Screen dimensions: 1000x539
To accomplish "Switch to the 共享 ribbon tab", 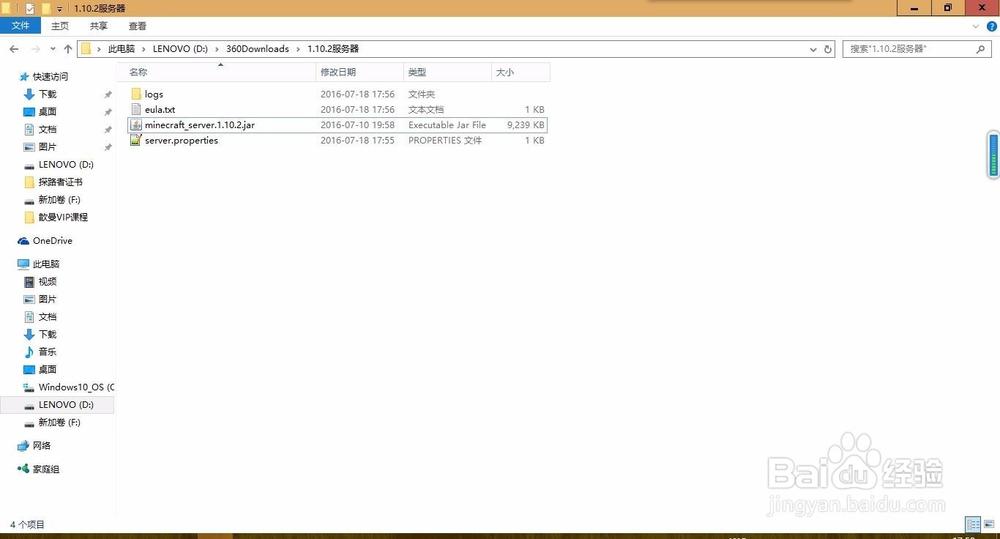I will pos(98,26).
